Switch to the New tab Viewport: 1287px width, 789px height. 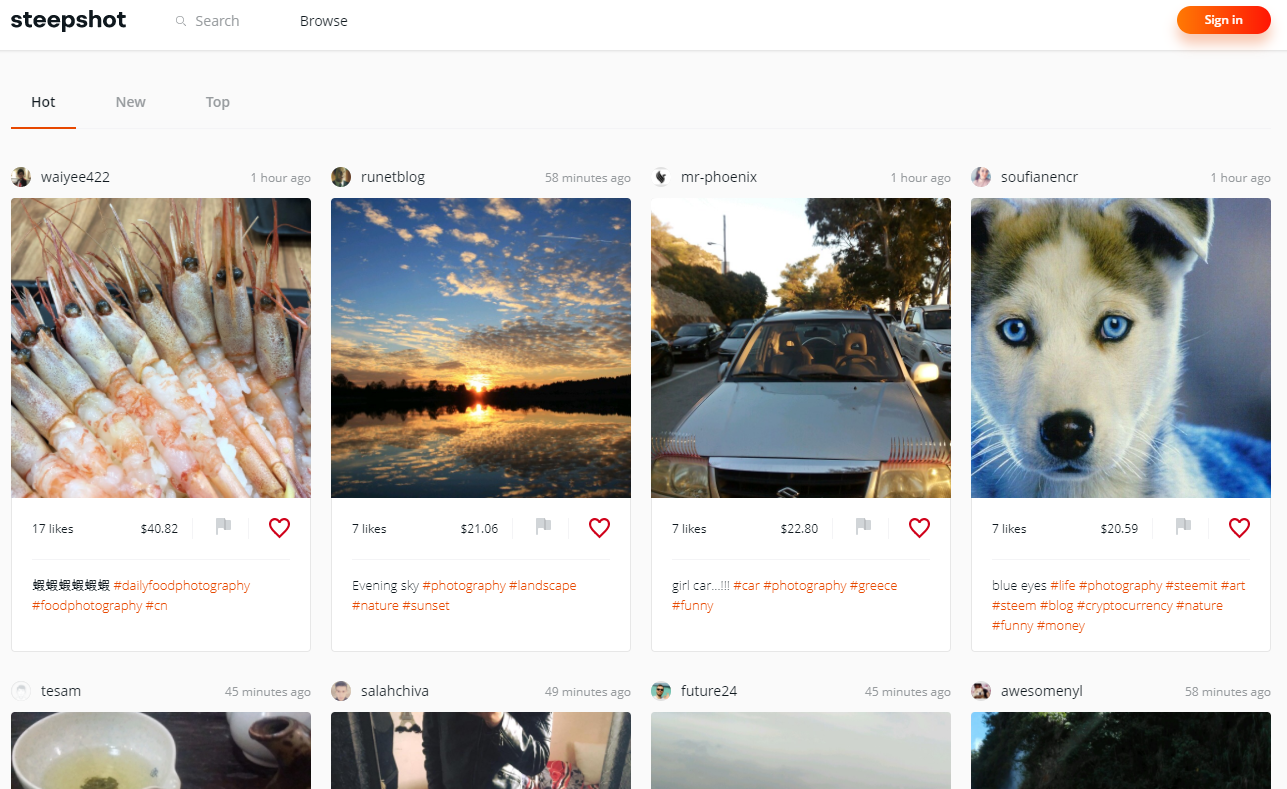point(130,102)
